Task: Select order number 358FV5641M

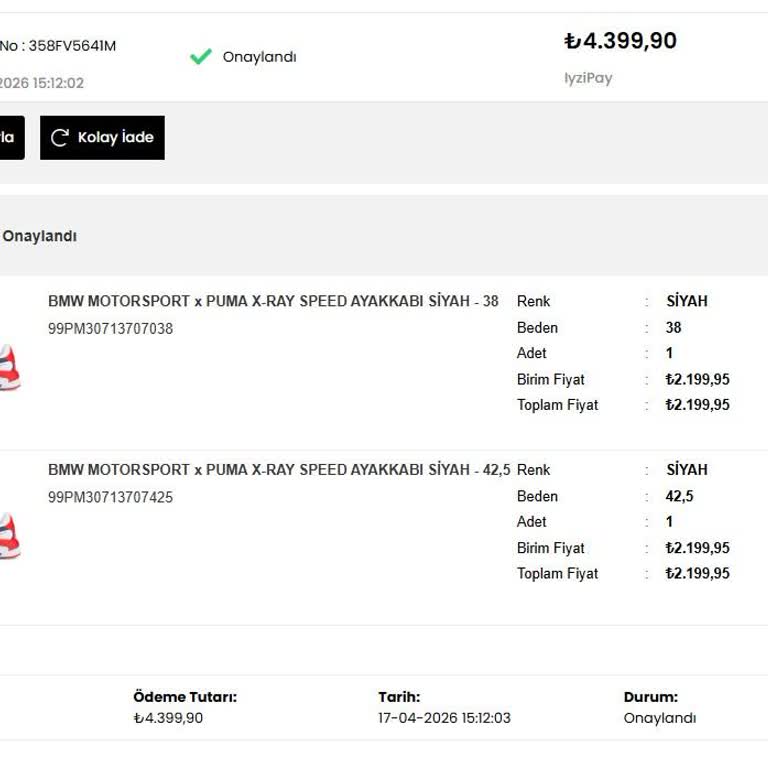Action: [72, 46]
